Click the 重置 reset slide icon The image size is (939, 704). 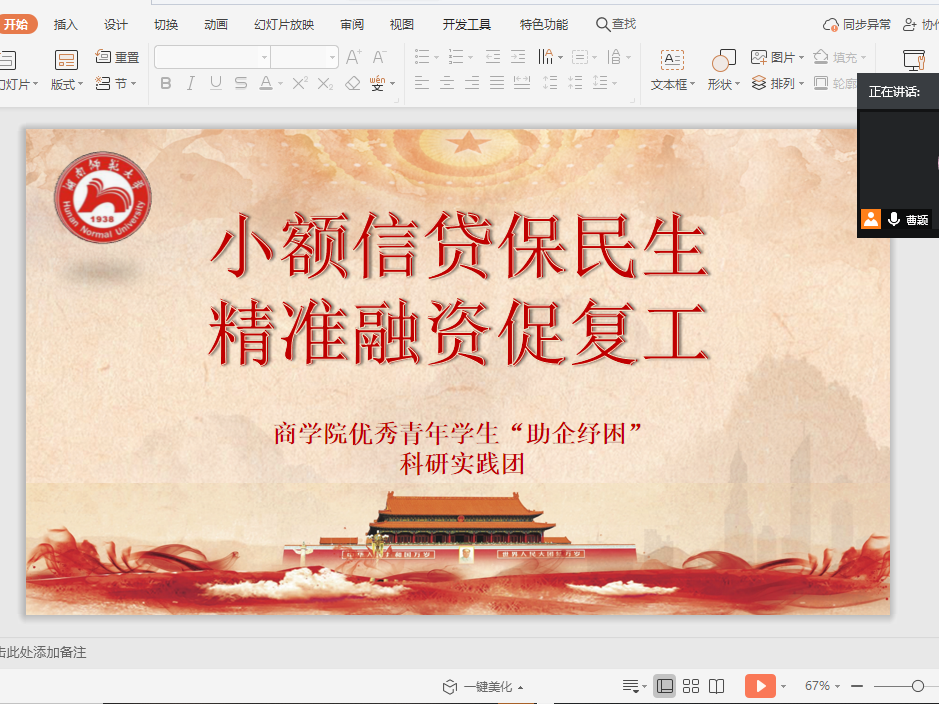tap(117, 57)
